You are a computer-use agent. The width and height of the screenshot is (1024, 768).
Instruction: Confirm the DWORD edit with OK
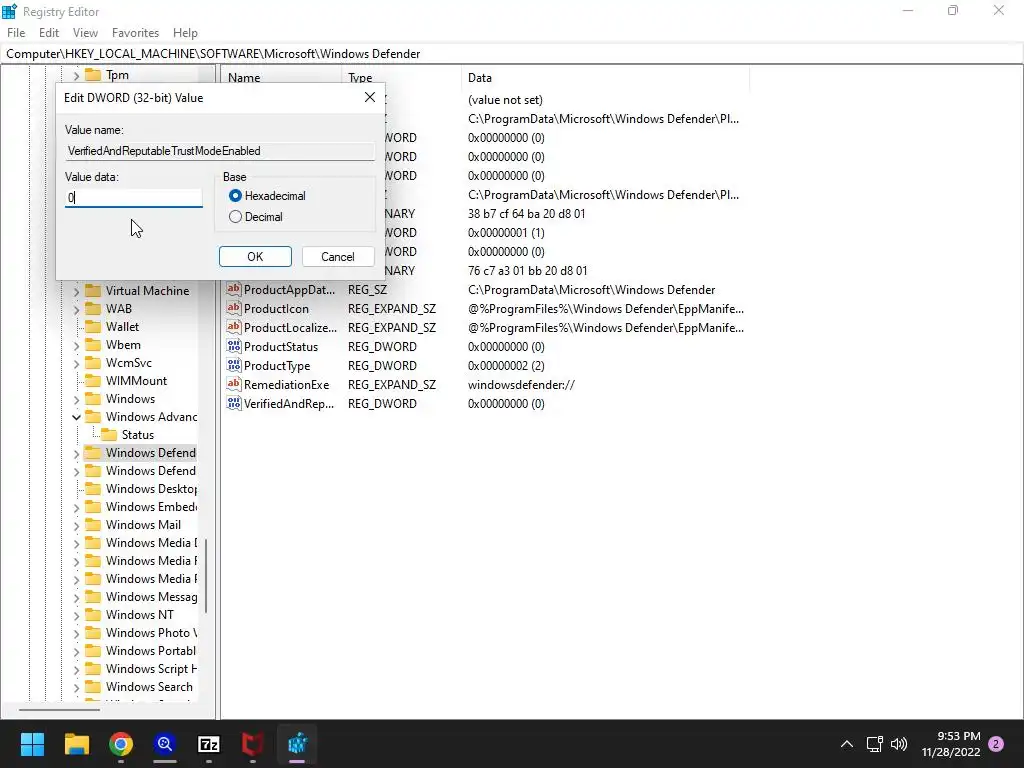pos(255,257)
